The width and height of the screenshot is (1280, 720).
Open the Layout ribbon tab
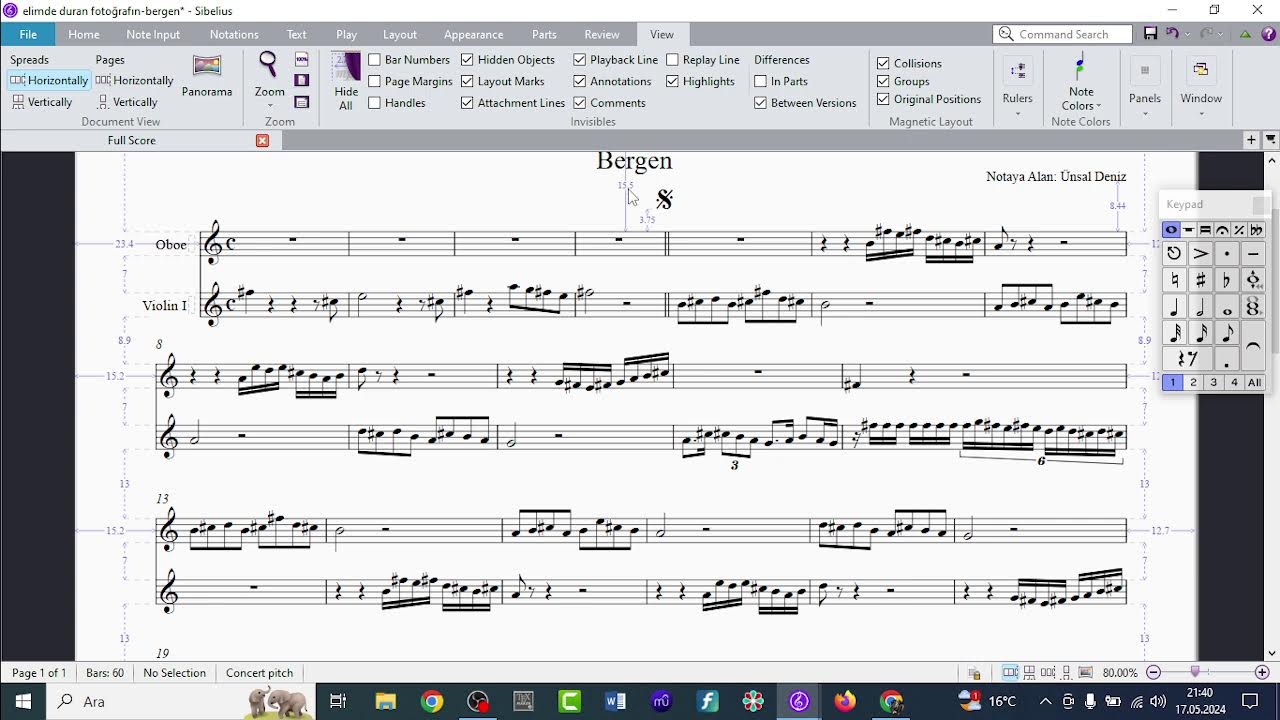click(400, 34)
